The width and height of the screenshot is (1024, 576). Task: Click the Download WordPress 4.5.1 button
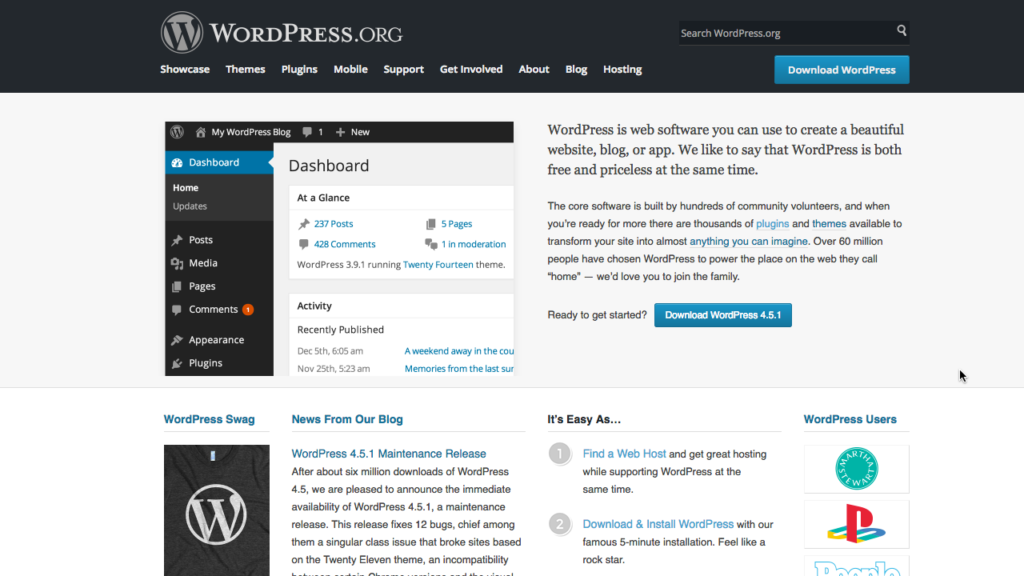pos(723,315)
